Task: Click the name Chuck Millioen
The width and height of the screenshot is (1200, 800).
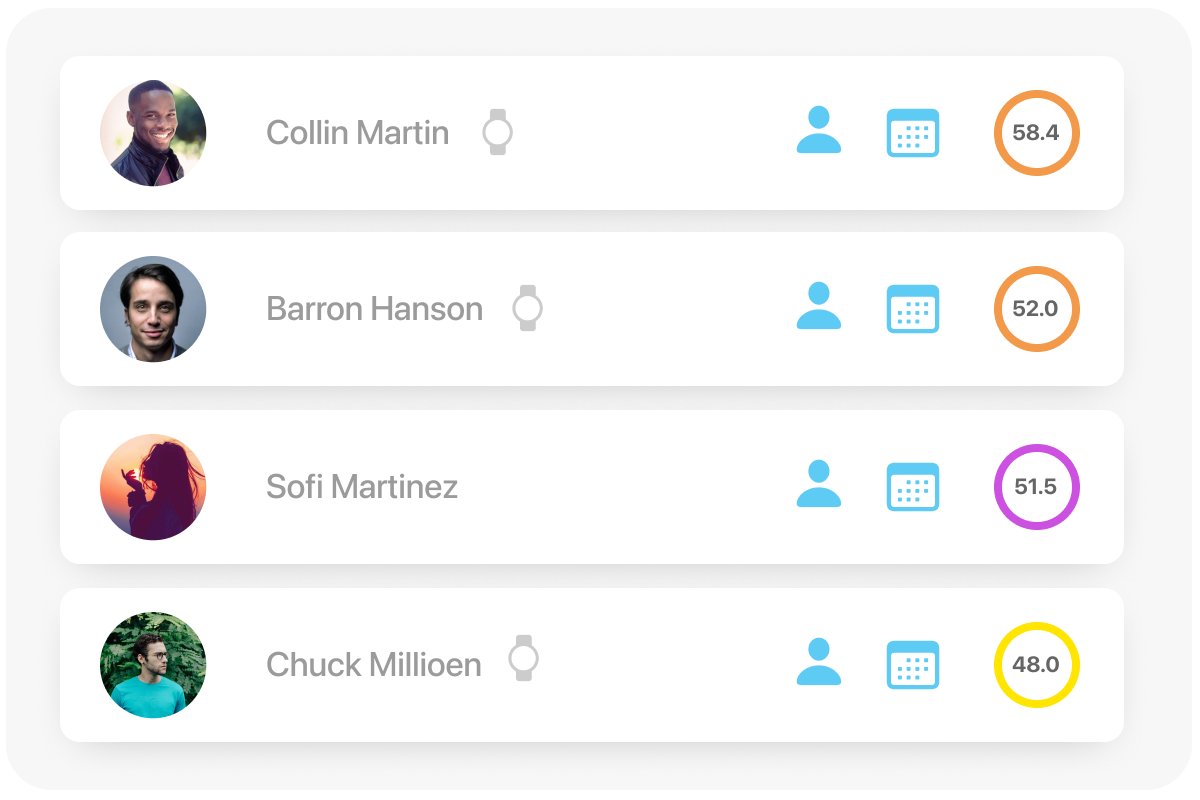Action: tap(373, 665)
